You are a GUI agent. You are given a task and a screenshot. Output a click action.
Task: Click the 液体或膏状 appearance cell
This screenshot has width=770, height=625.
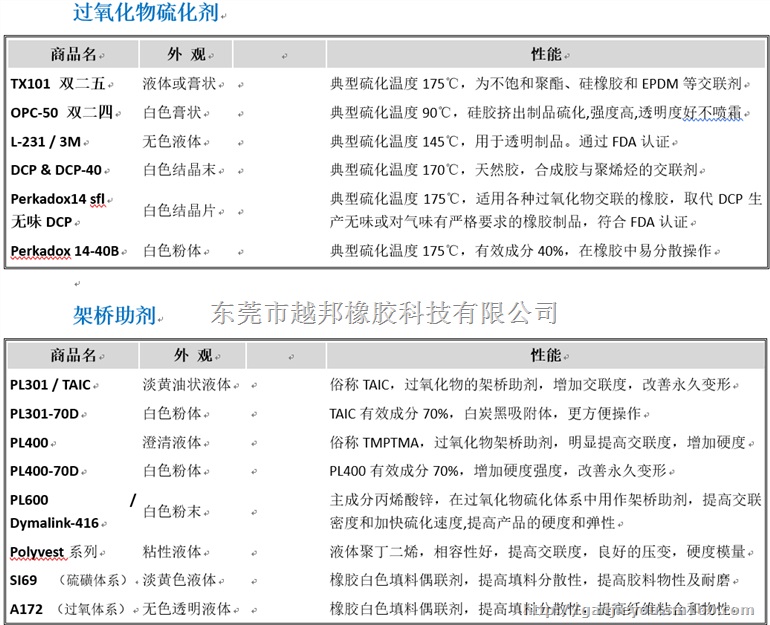point(180,84)
